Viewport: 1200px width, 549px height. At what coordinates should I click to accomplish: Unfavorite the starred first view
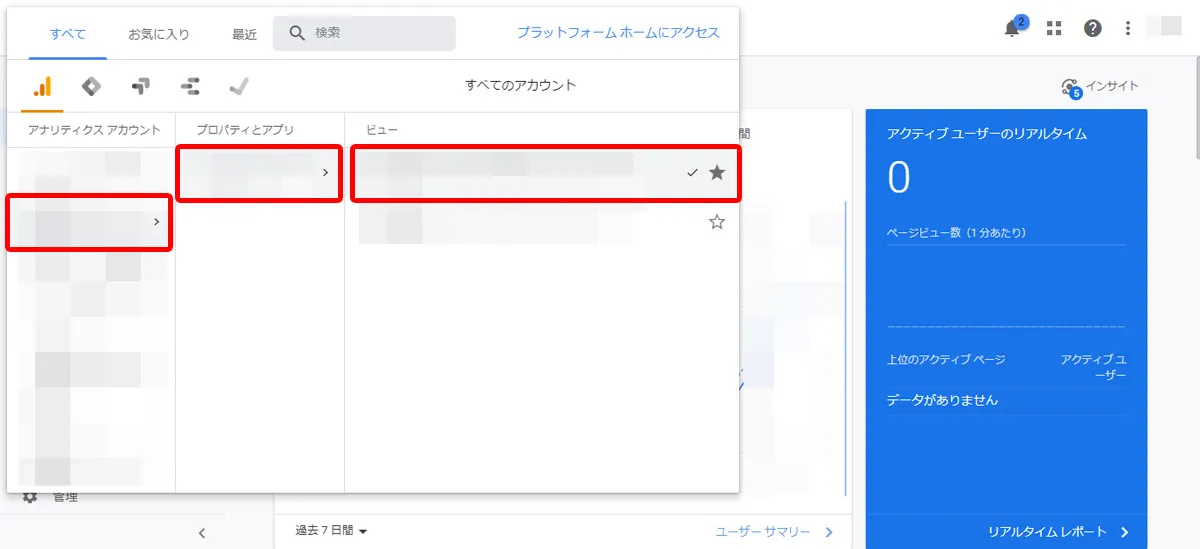click(716, 173)
